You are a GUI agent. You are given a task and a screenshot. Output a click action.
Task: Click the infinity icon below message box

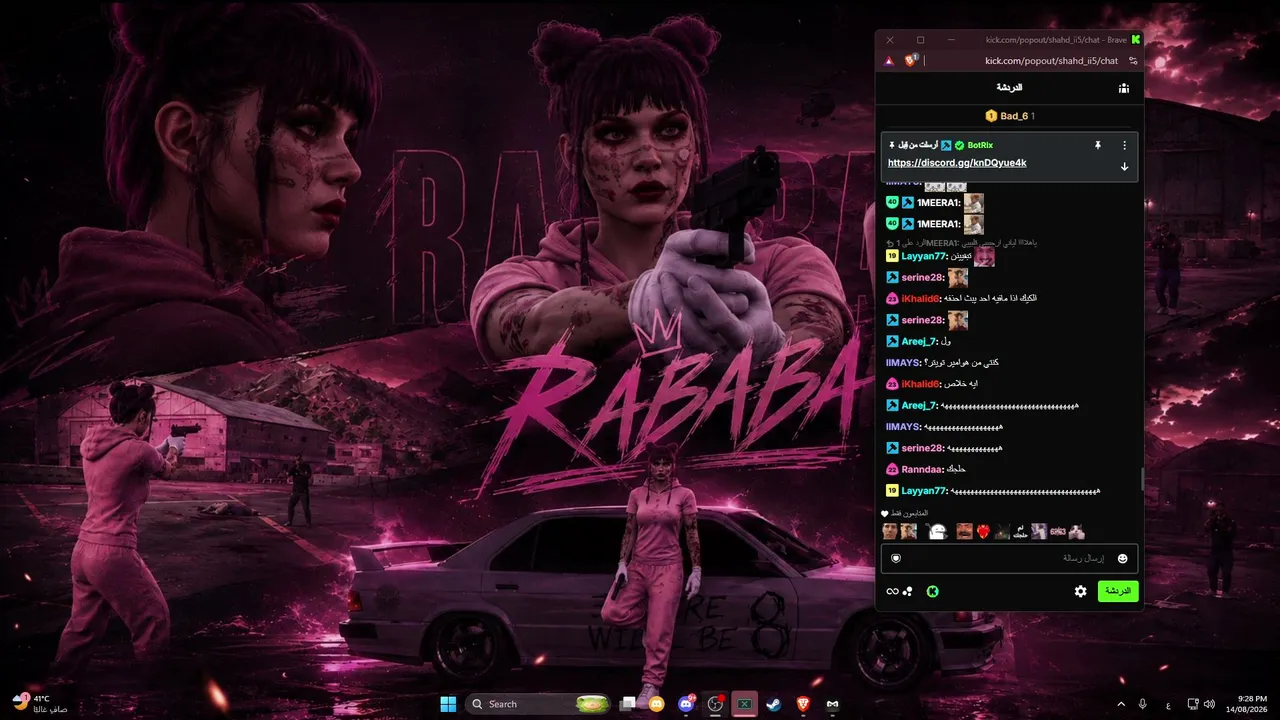892,591
